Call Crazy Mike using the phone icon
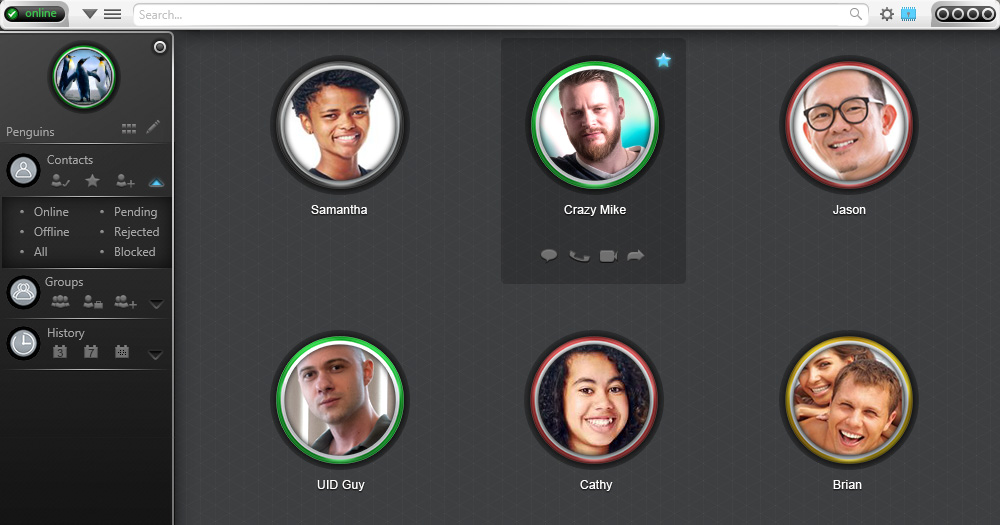 (x=579, y=256)
